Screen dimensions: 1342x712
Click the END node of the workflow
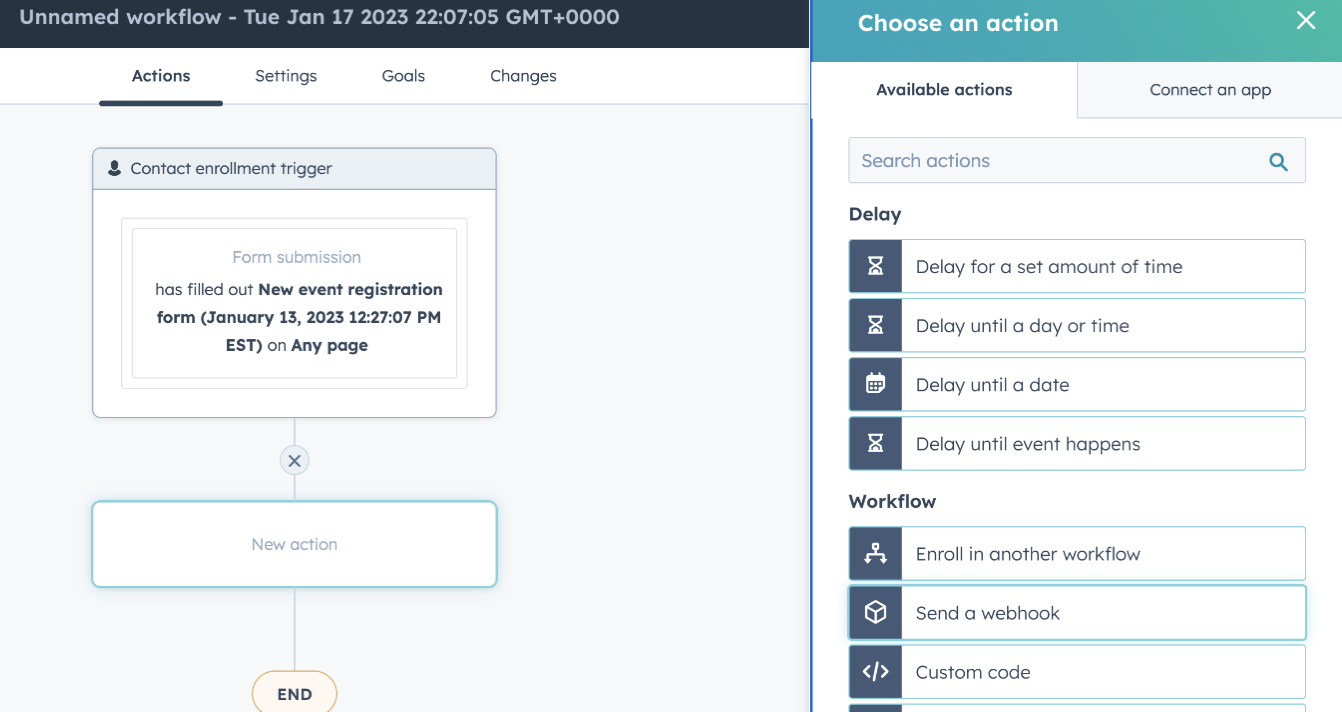tap(294, 694)
